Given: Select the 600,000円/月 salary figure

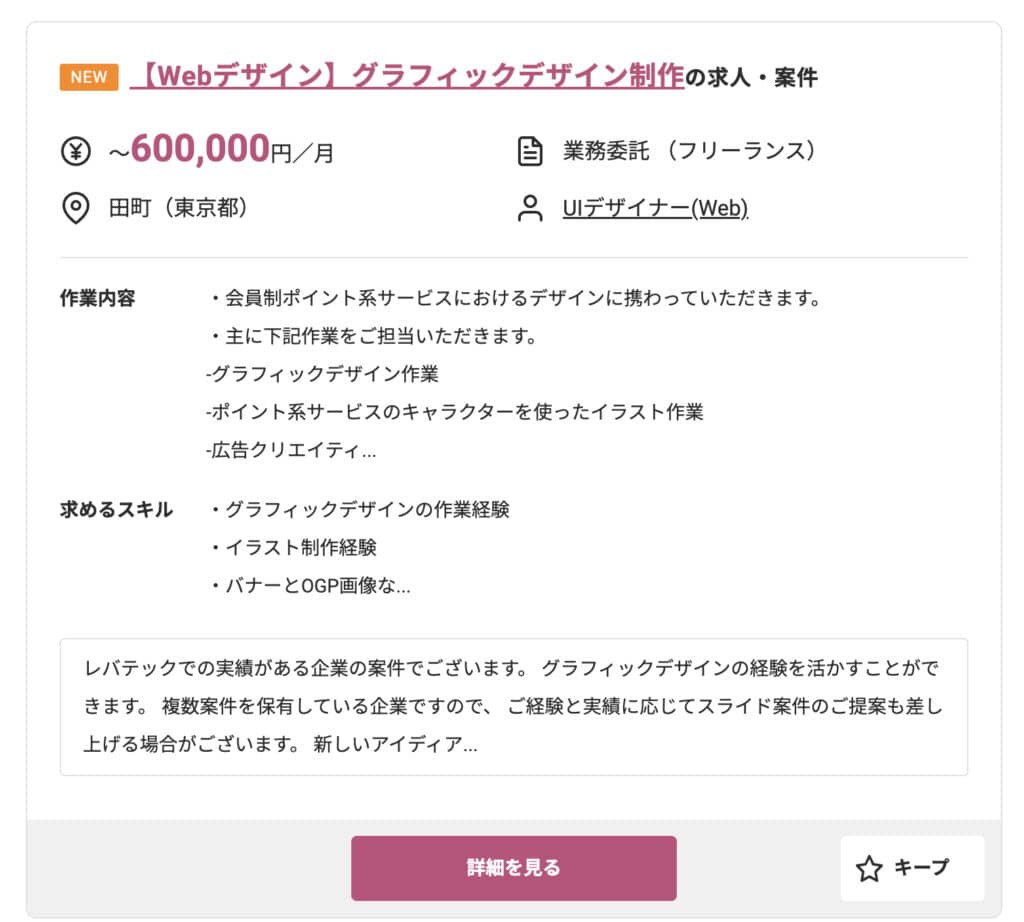Looking at the screenshot, I should (x=221, y=150).
